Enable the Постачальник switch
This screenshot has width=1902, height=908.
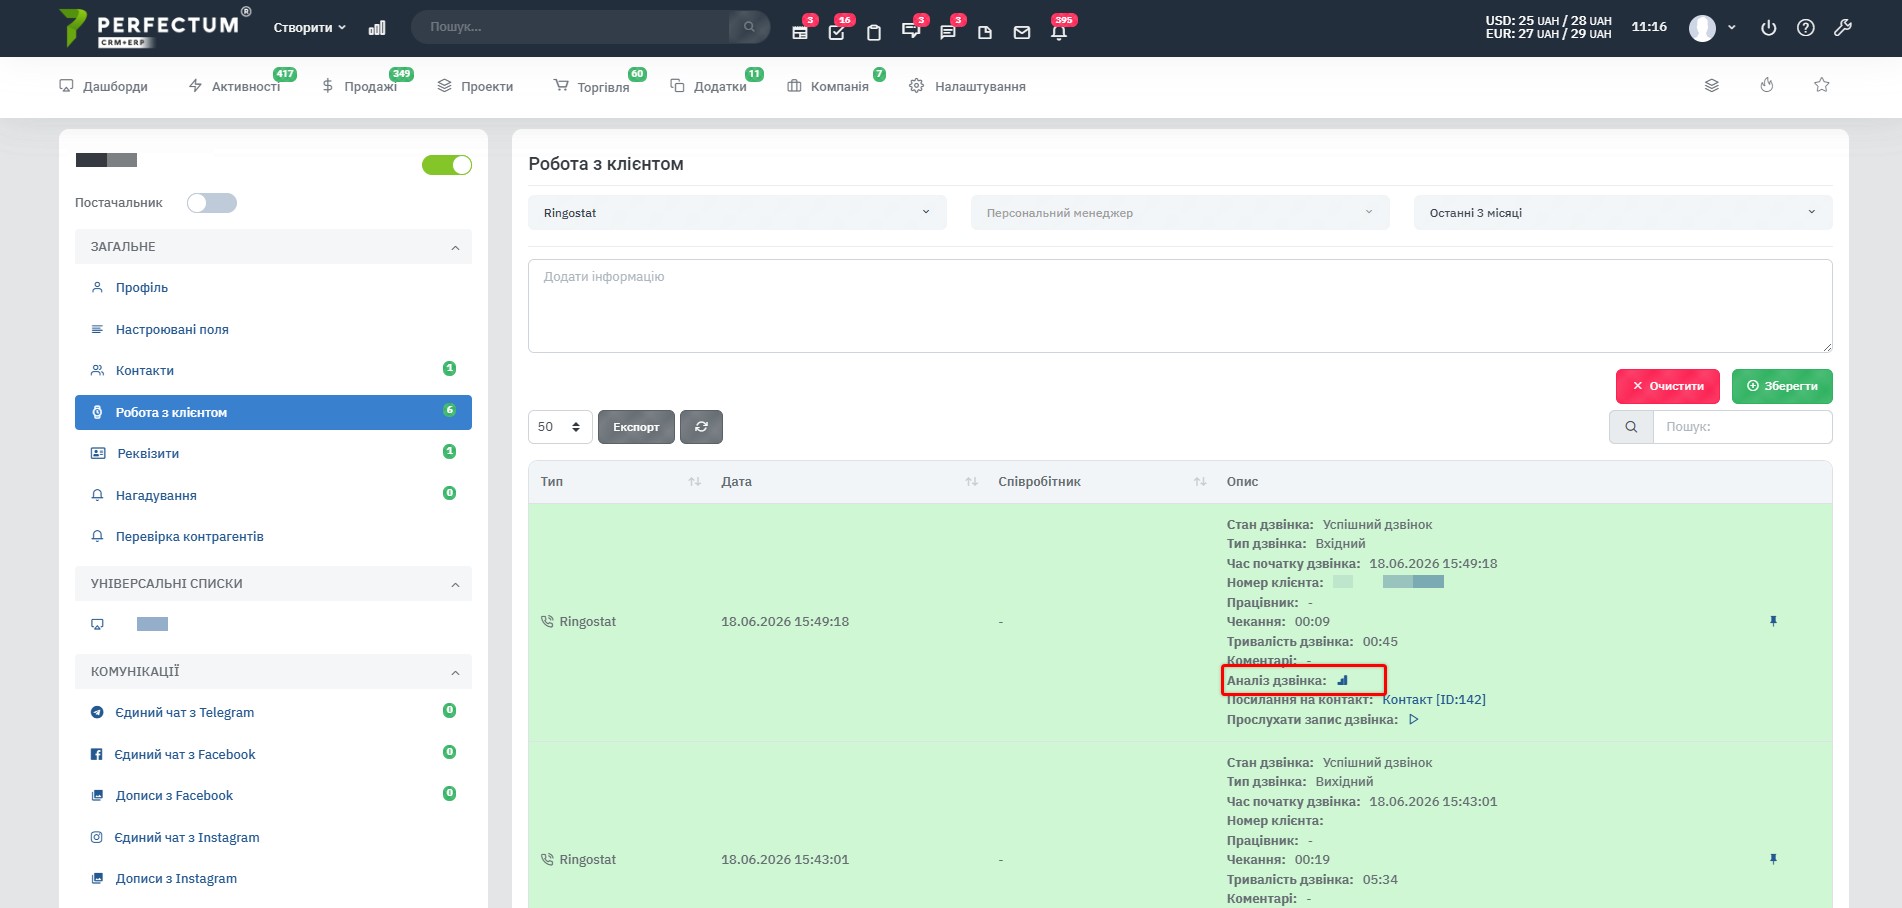pos(212,203)
